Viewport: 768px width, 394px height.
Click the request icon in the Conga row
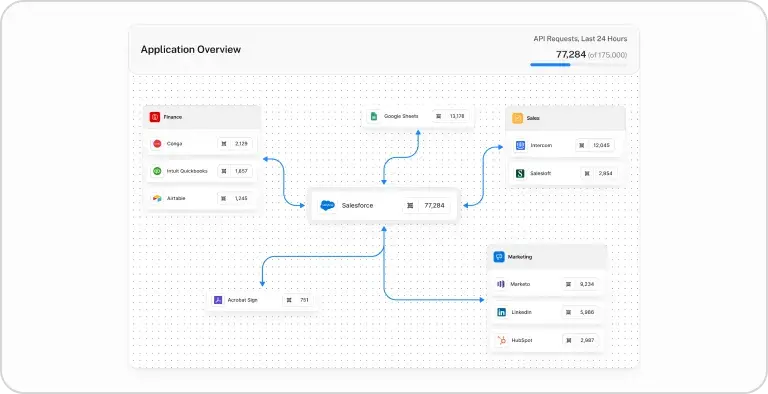click(x=224, y=144)
